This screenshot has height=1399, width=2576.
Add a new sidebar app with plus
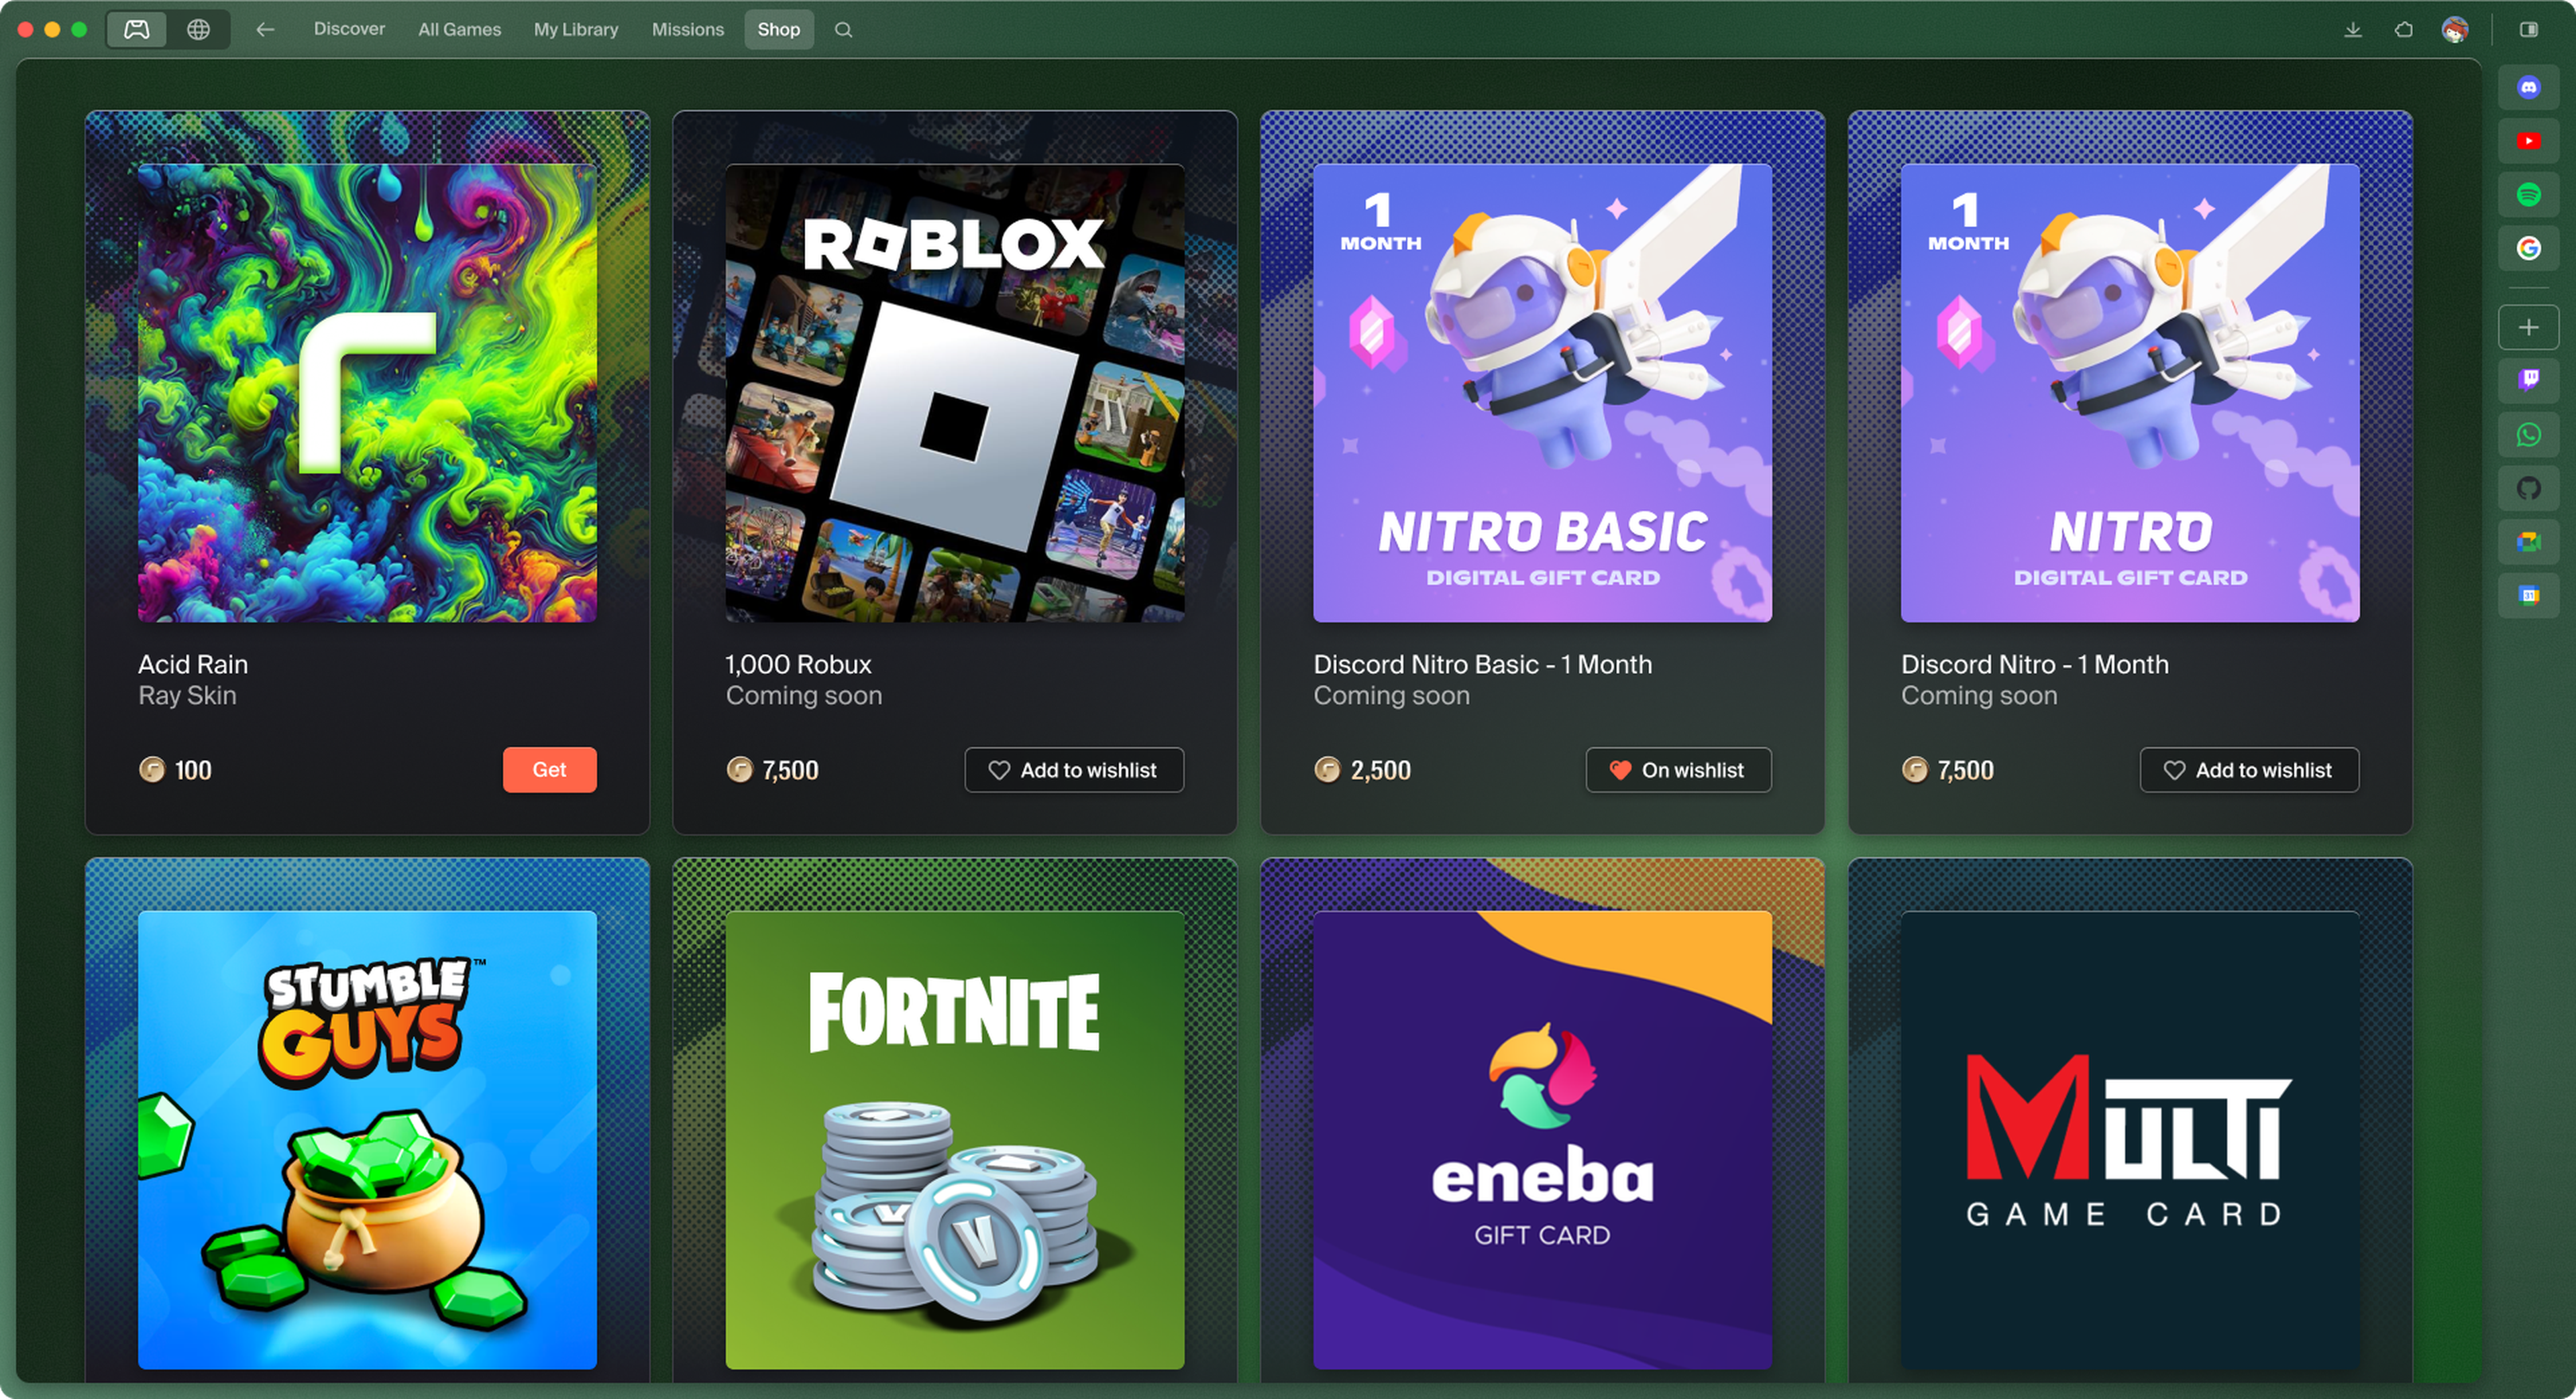point(2529,327)
